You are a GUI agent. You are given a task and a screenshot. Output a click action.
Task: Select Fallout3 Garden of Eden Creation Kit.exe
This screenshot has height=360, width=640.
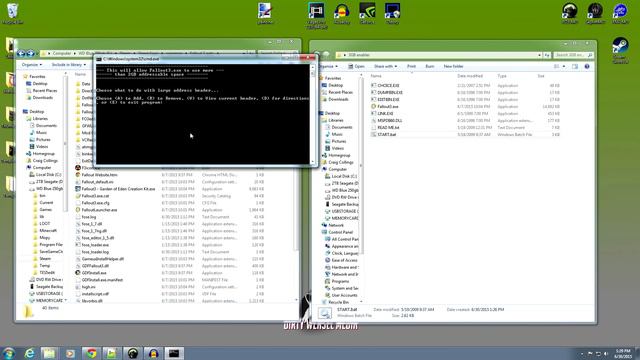point(118,189)
